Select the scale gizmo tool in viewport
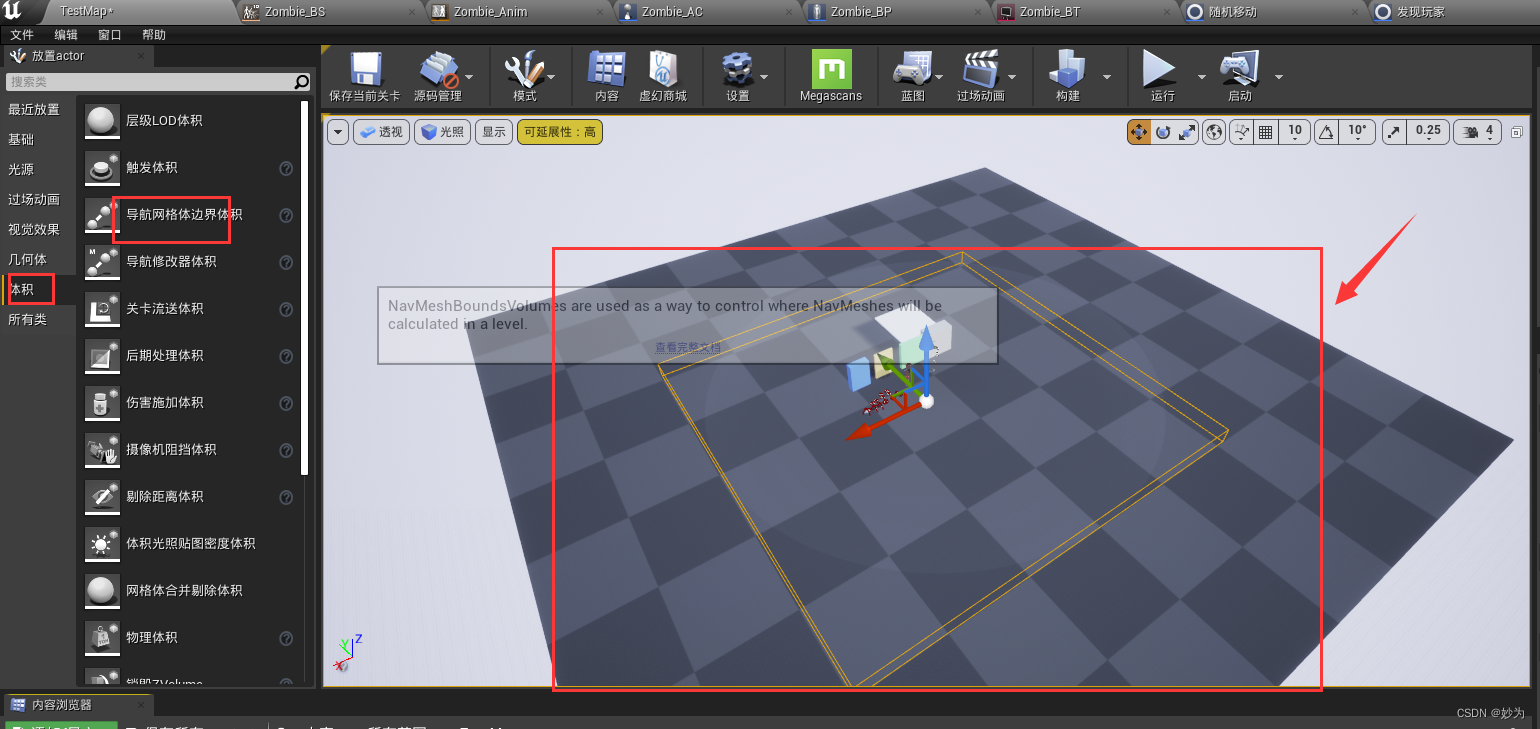 (x=1187, y=132)
